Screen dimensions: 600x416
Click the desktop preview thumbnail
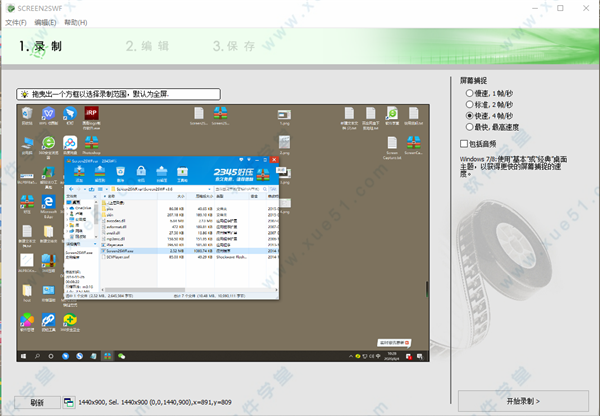(223, 233)
